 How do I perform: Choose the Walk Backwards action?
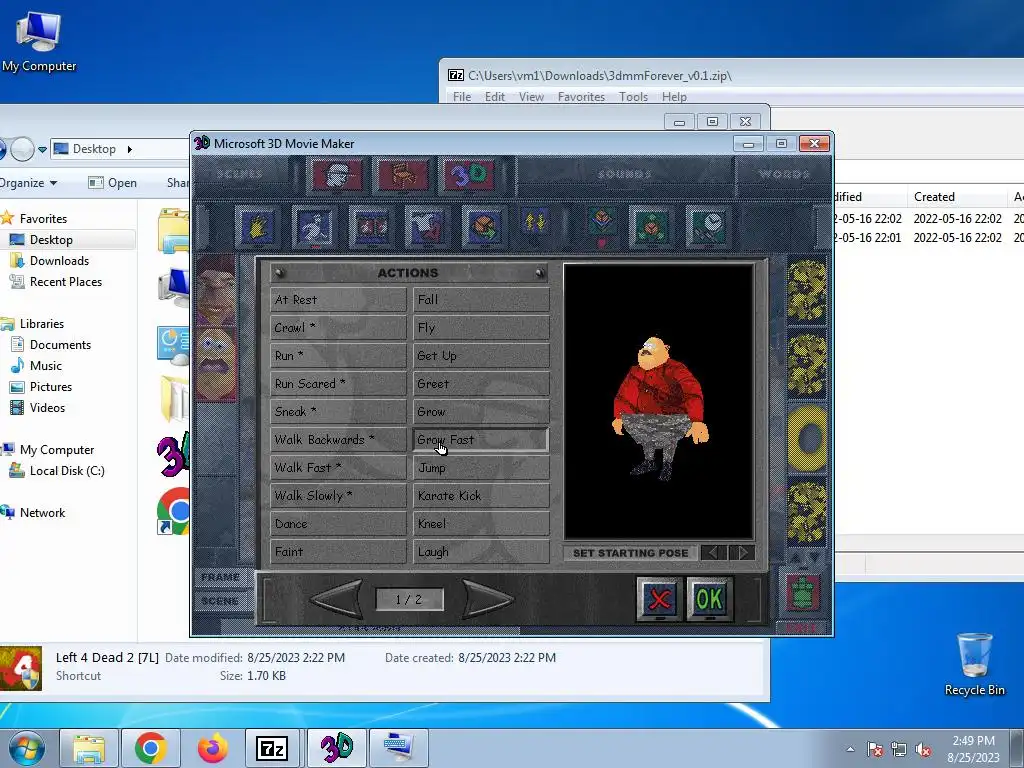(x=338, y=440)
